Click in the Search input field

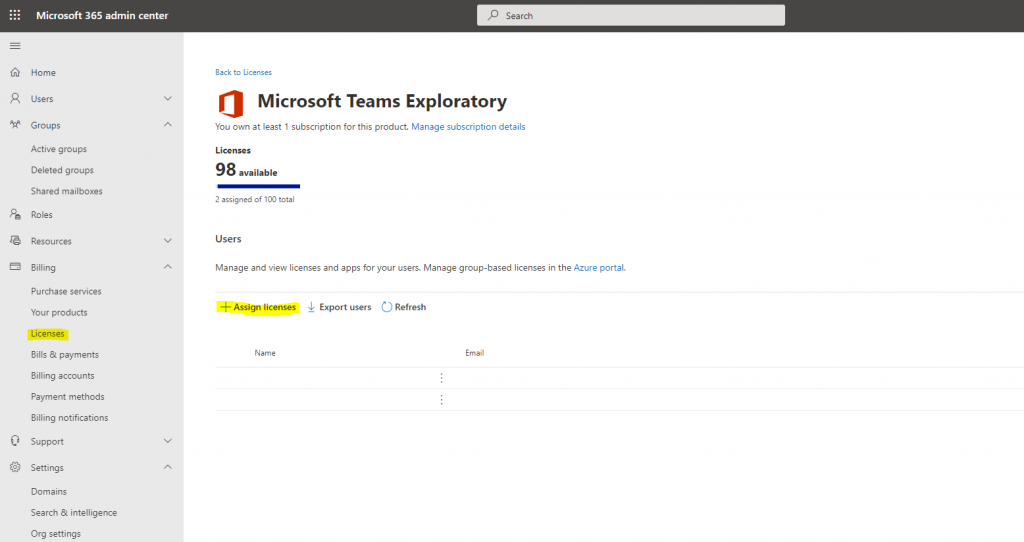coord(631,15)
